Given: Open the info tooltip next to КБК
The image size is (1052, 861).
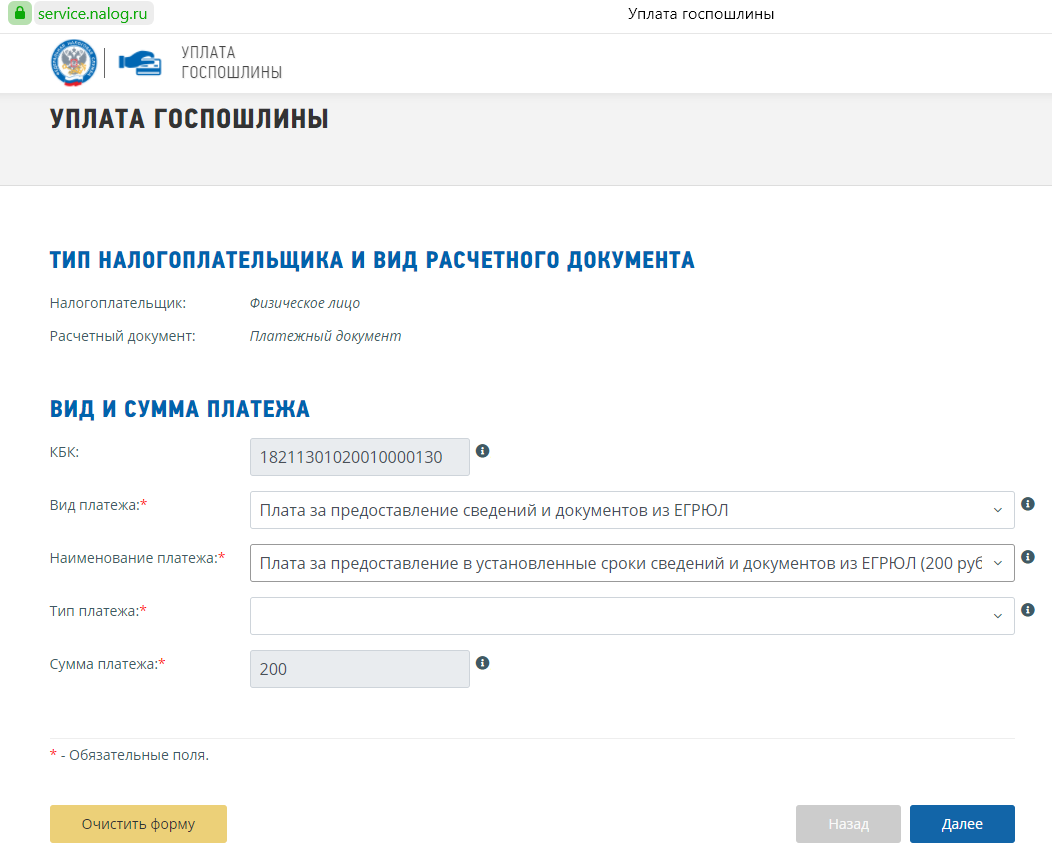Looking at the screenshot, I should (x=483, y=451).
